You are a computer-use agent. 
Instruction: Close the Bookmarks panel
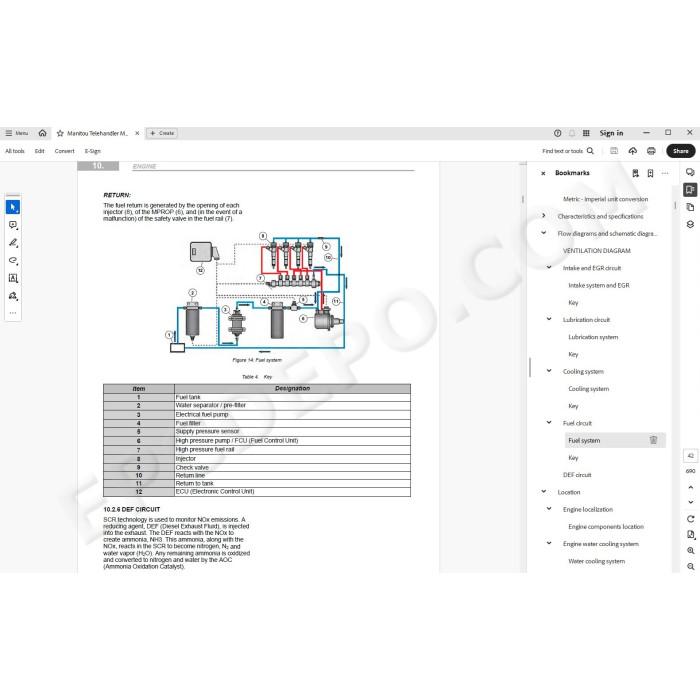(x=543, y=173)
